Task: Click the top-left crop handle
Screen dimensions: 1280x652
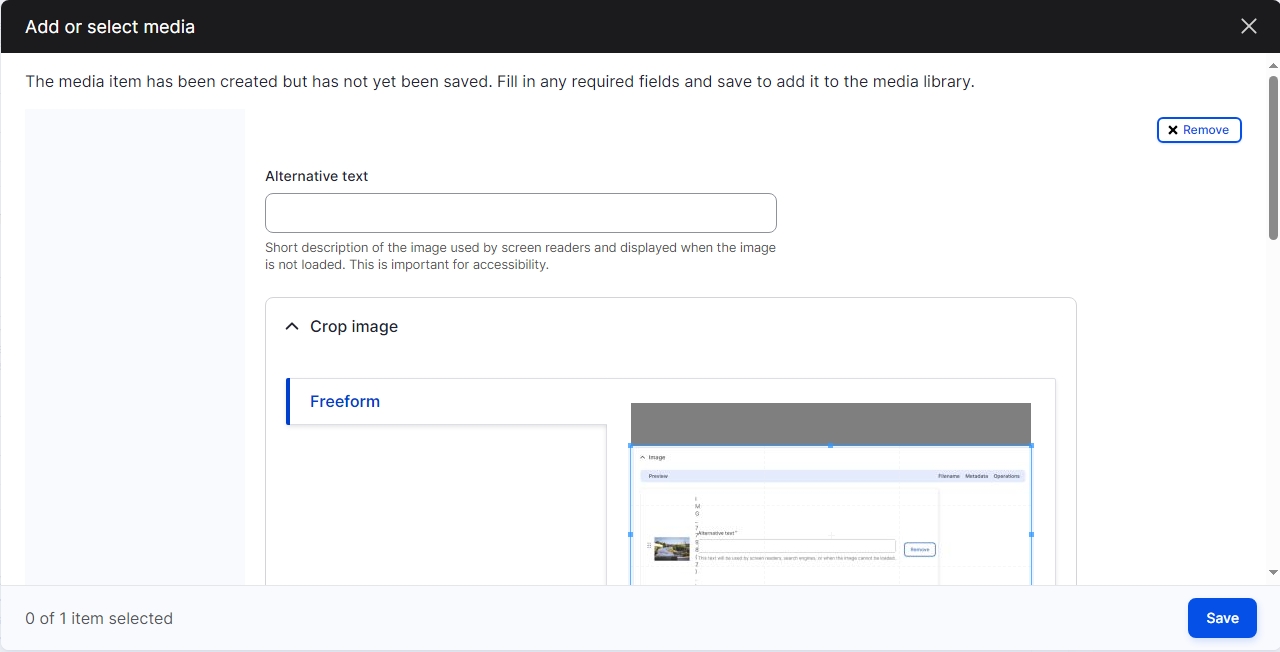Action: click(x=630, y=446)
